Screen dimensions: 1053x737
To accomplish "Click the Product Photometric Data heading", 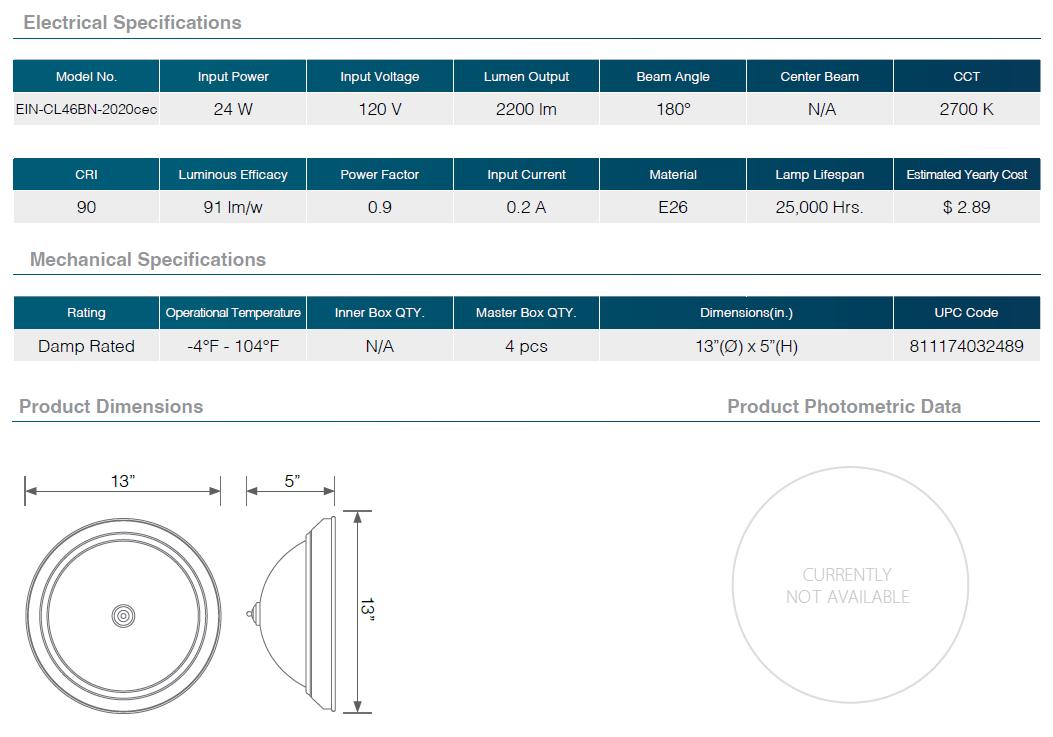I will 843,407.
